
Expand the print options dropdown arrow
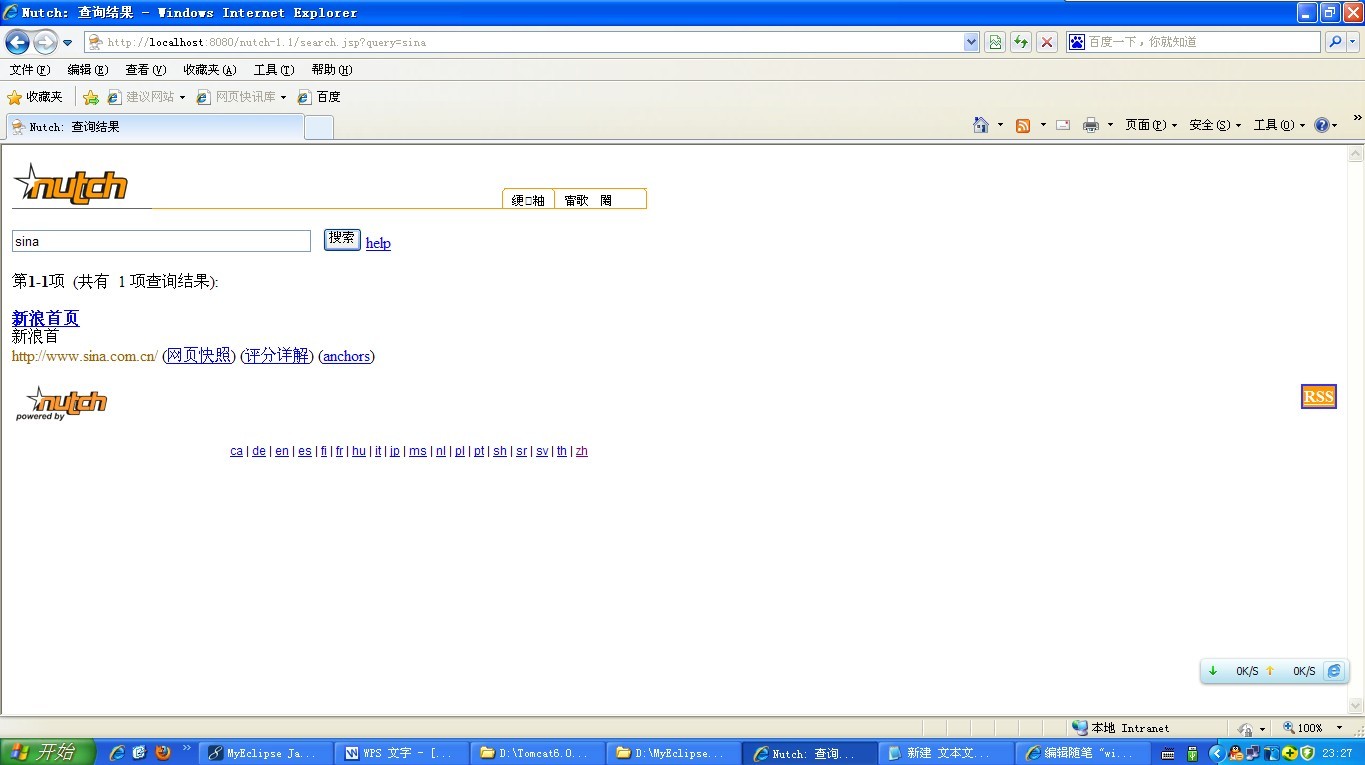[x=1110, y=125]
